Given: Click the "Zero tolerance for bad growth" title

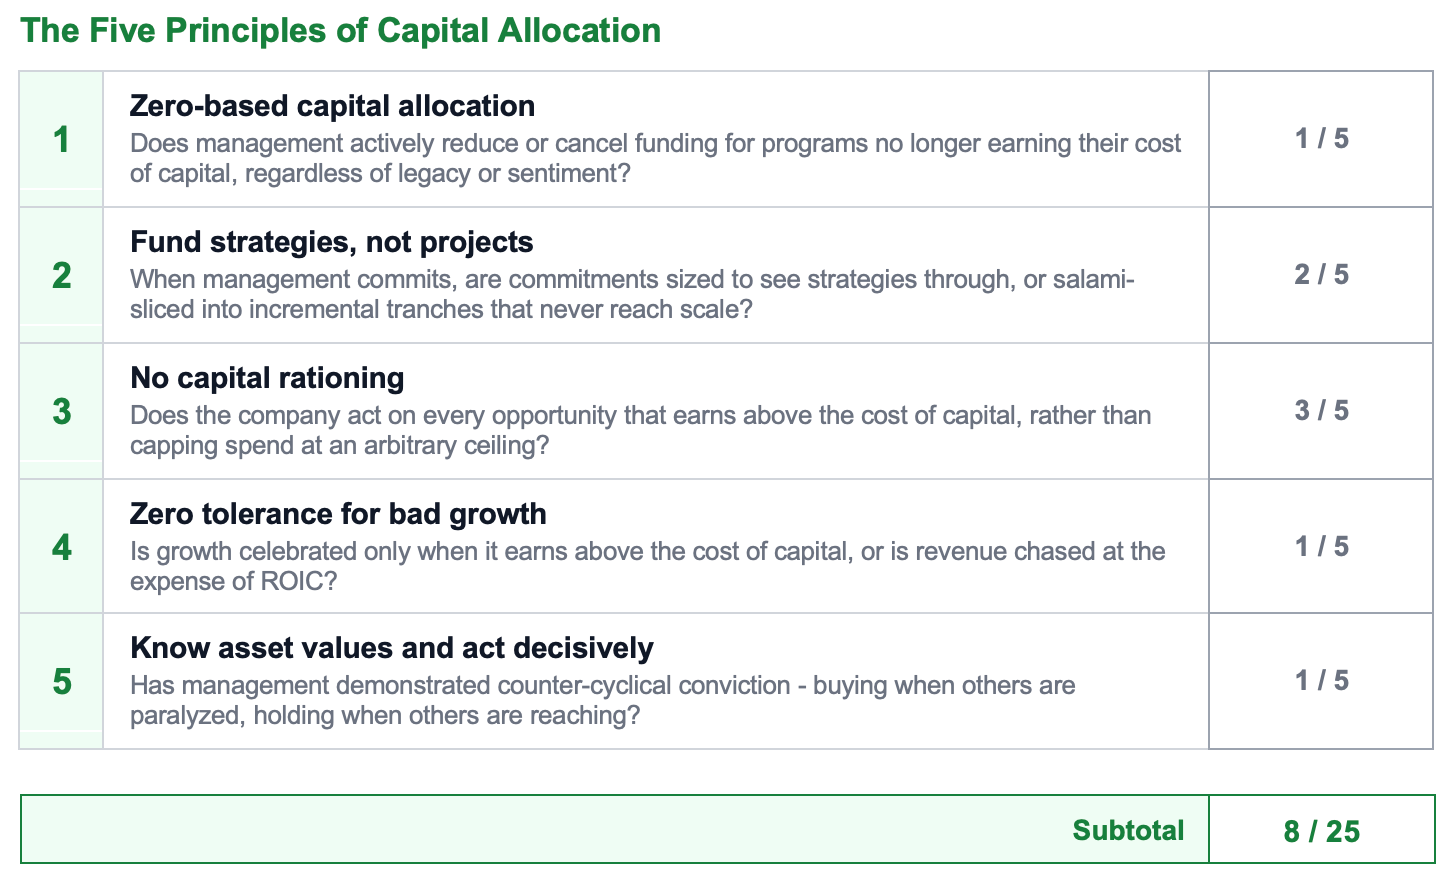Looking at the screenshot, I should click(338, 514).
